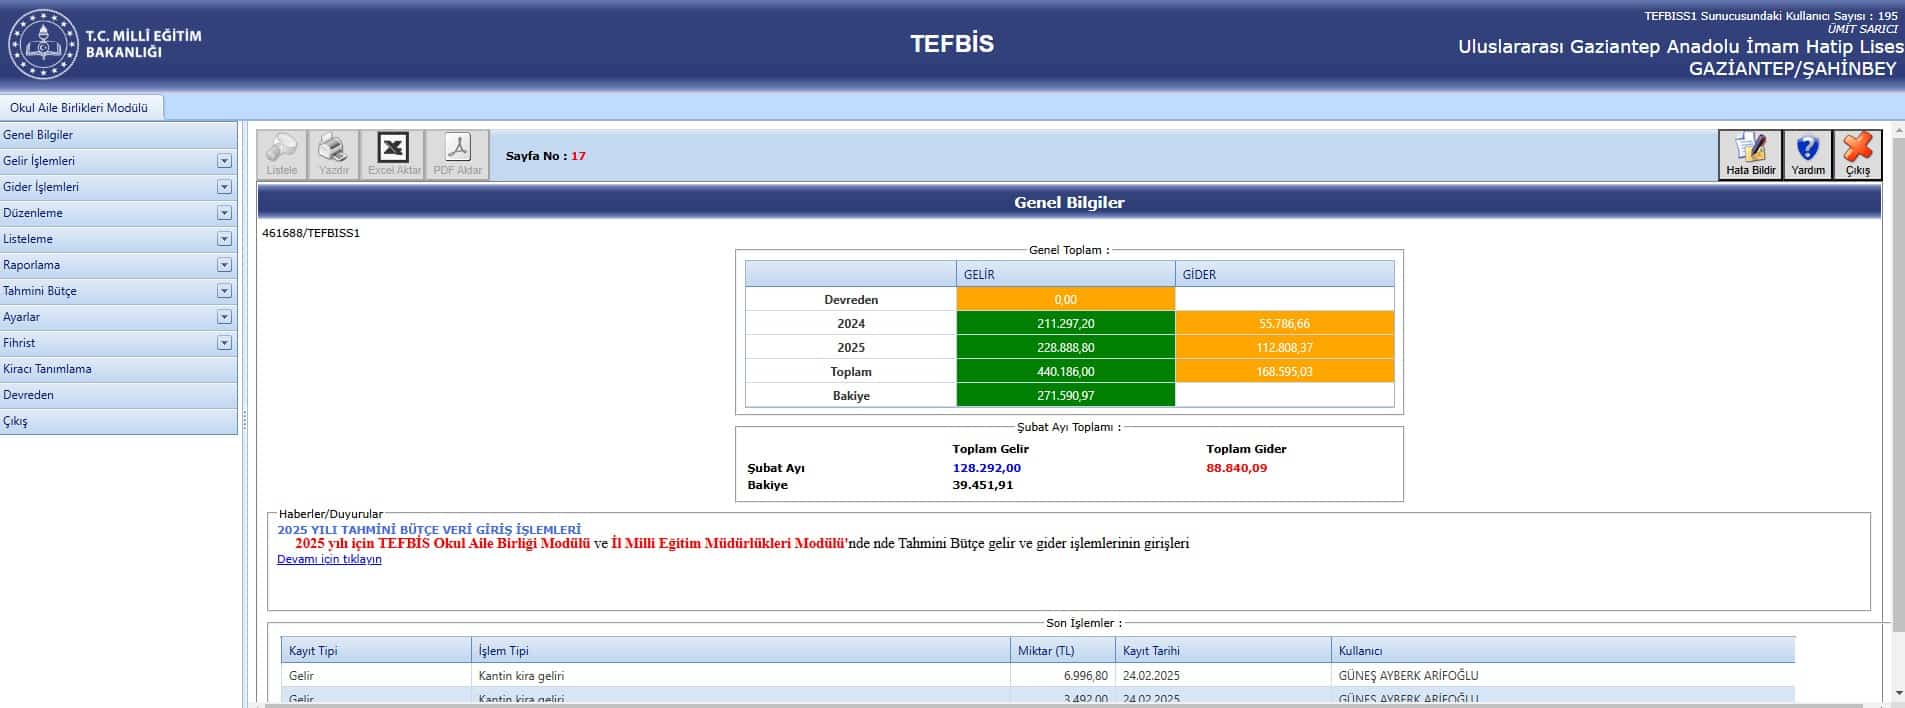The width and height of the screenshot is (1905, 708).
Task: Select Çıkış in the sidebar menu
Action: (119, 421)
